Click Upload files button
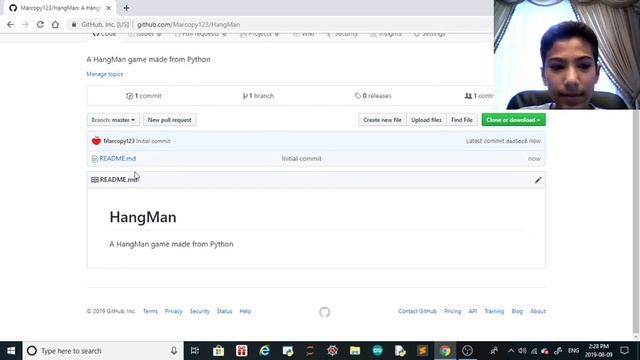This screenshot has height=360, width=640. click(x=426, y=120)
